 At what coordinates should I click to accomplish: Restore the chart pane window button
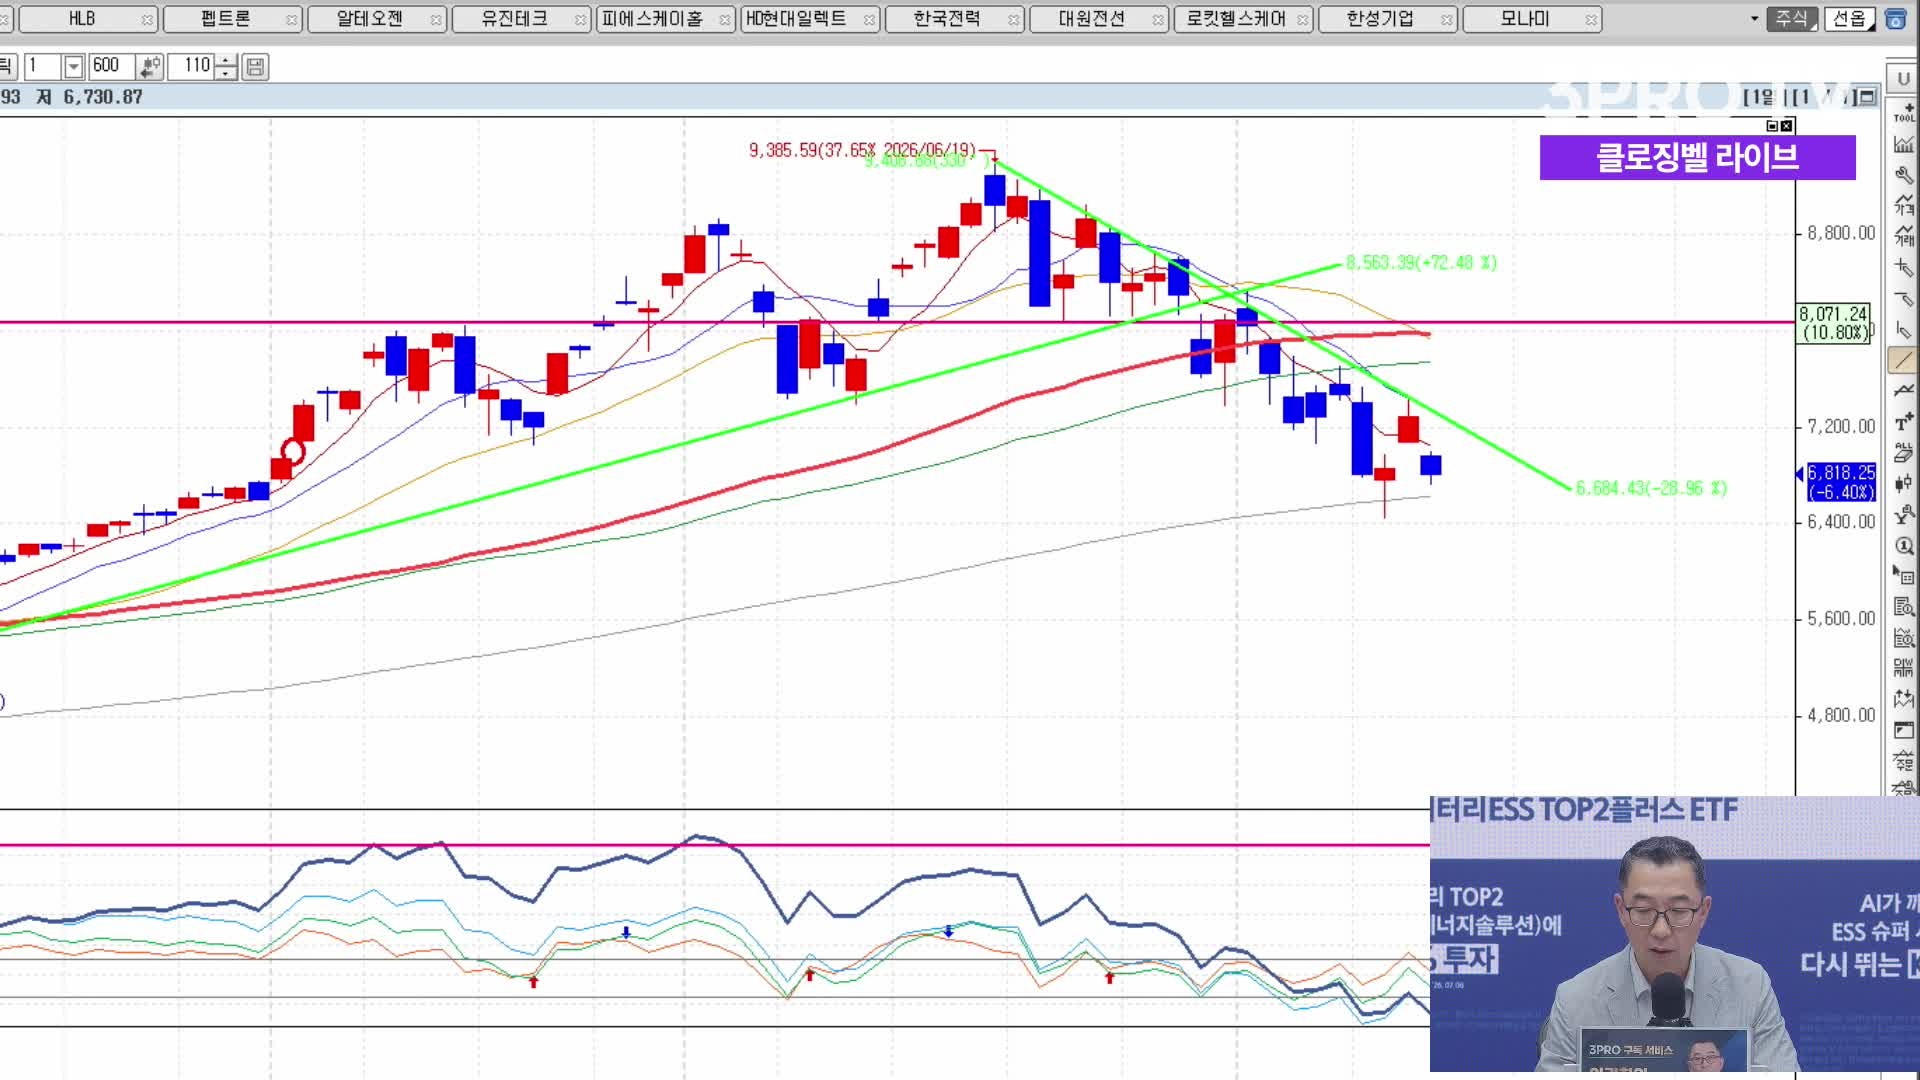[x=1773, y=126]
